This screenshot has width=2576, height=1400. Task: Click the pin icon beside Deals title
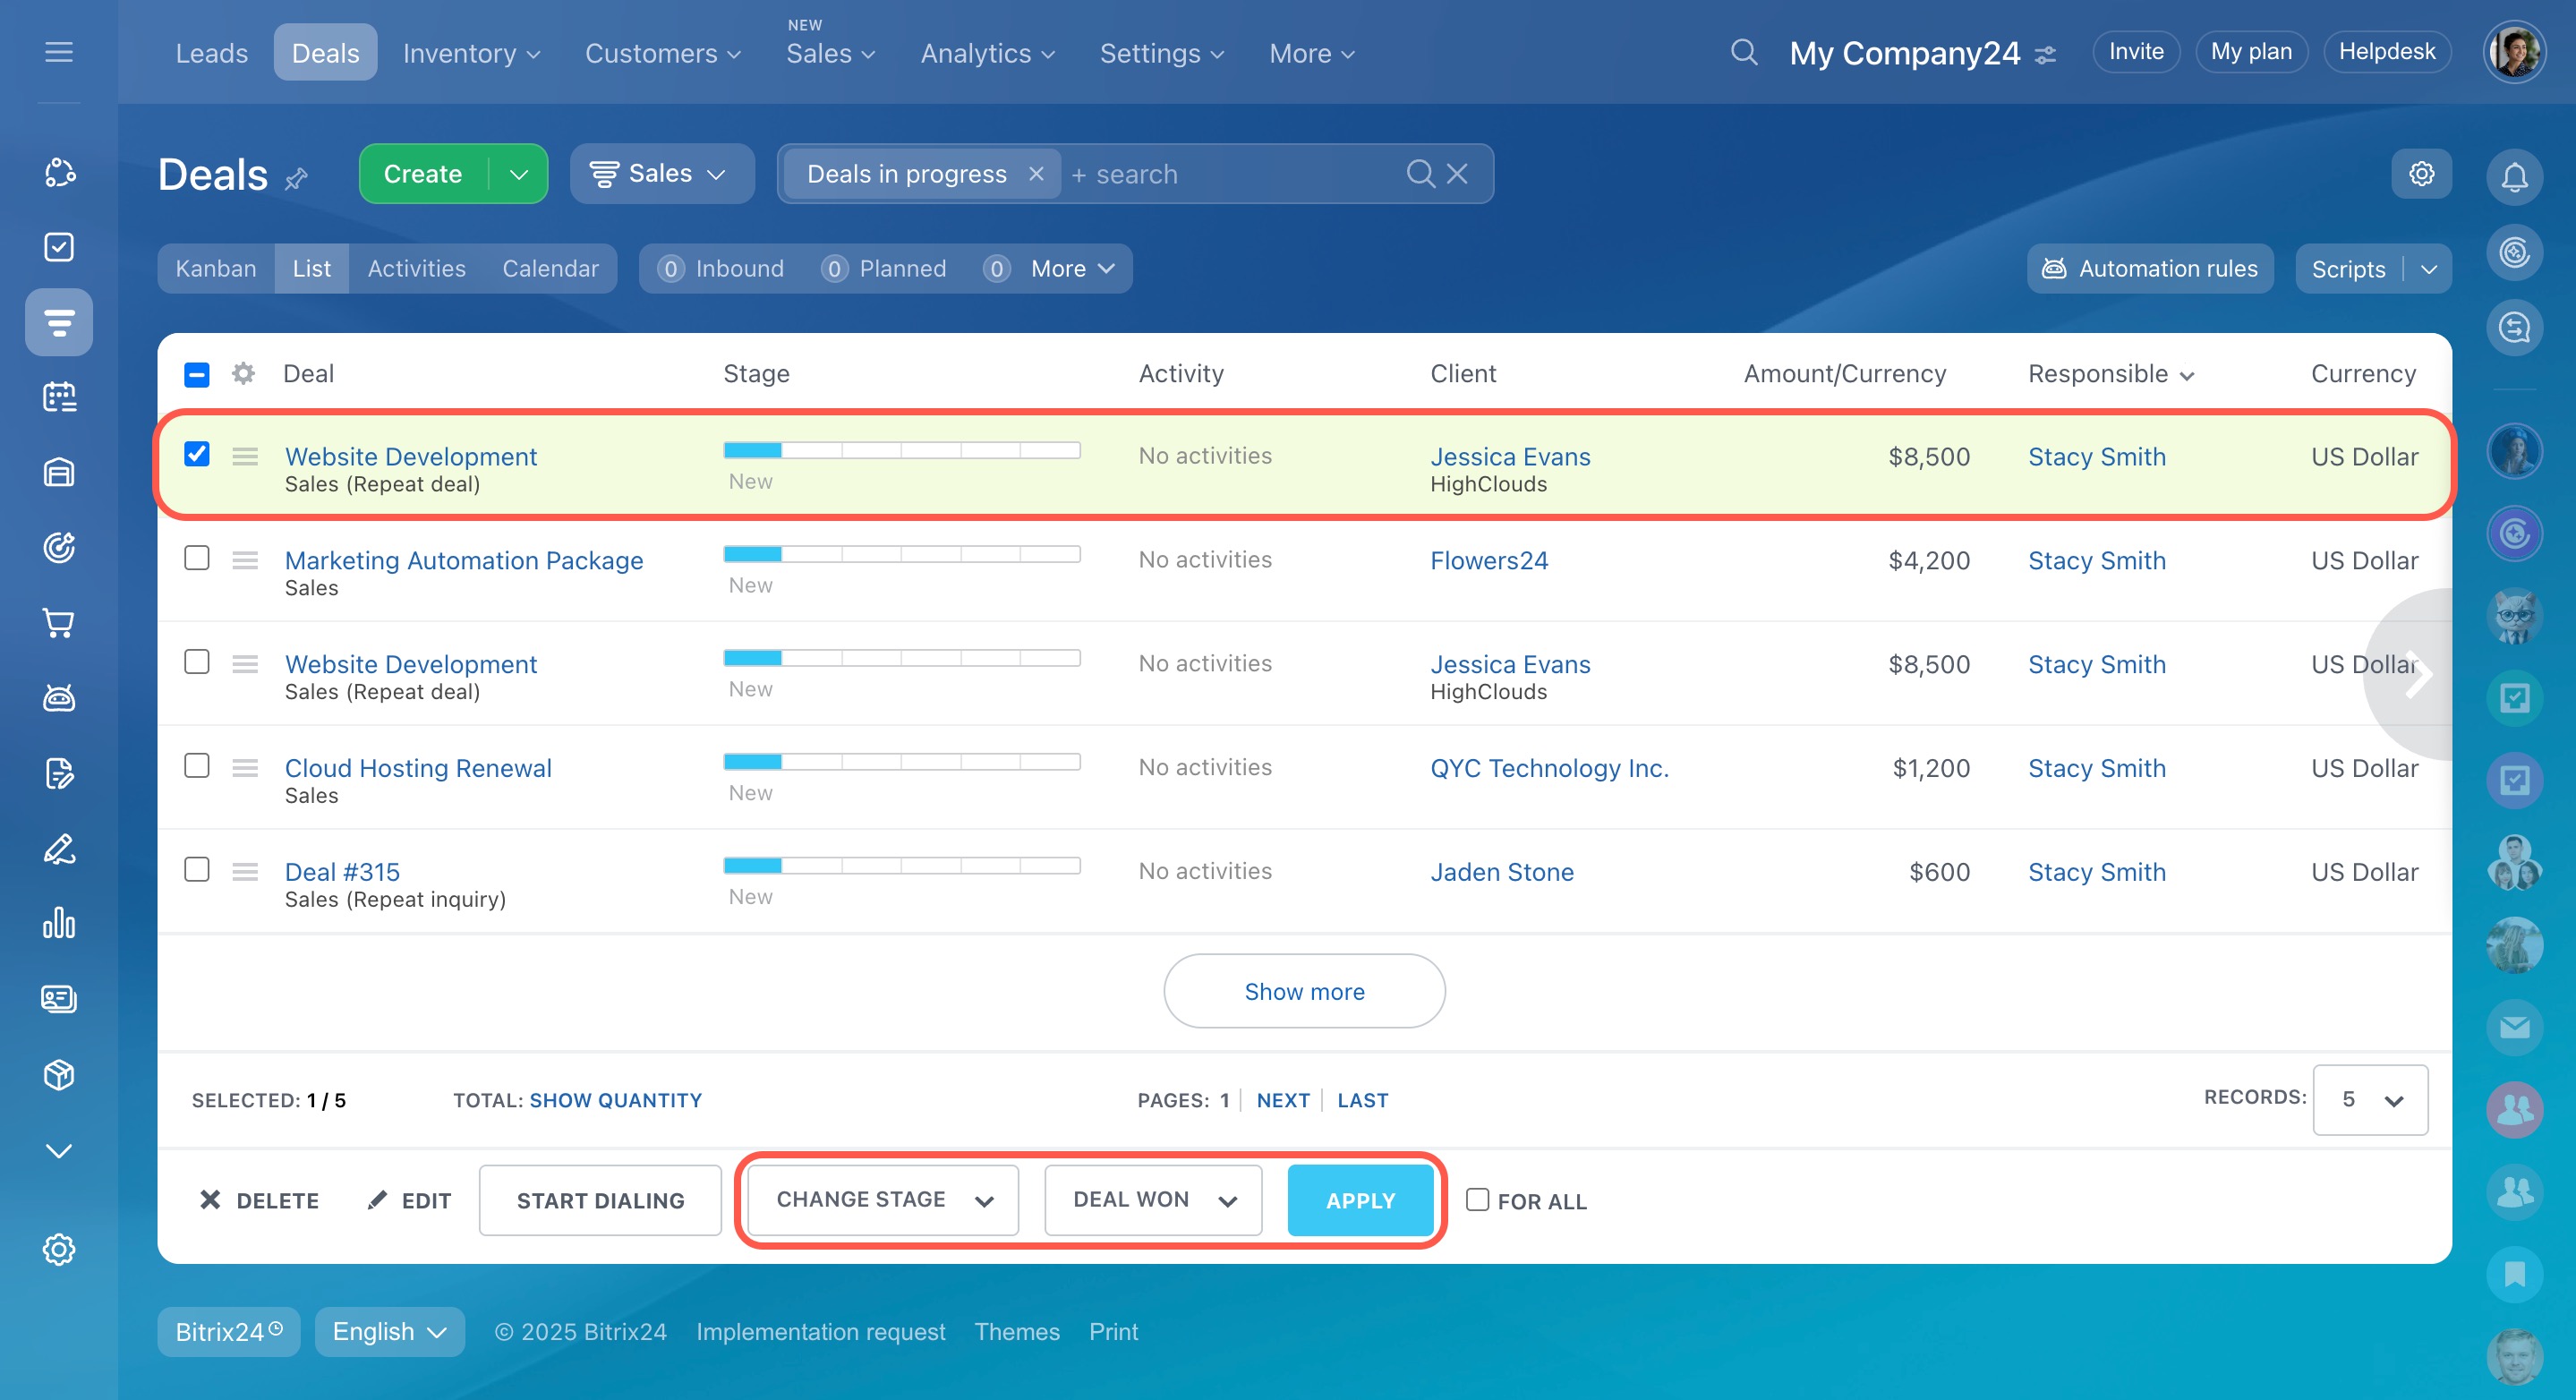[x=296, y=179]
